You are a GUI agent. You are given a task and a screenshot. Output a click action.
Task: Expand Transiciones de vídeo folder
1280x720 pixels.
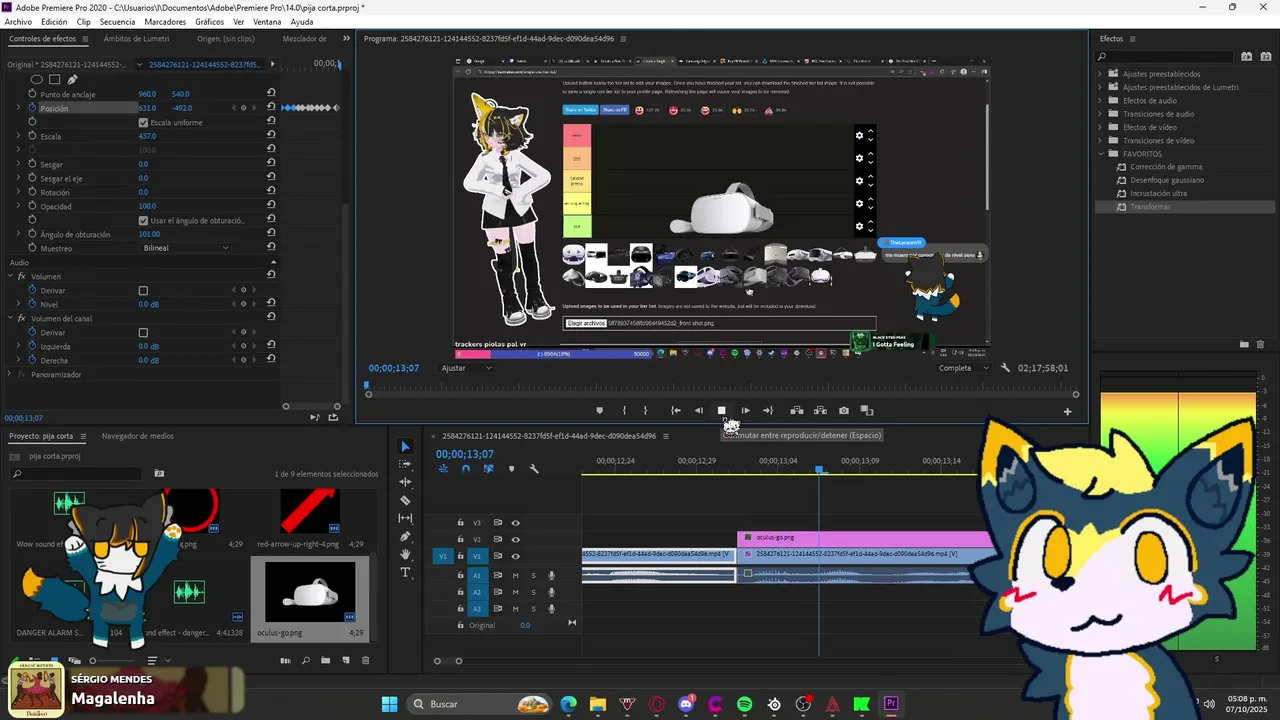pyautogui.click(x=1100, y=140)
